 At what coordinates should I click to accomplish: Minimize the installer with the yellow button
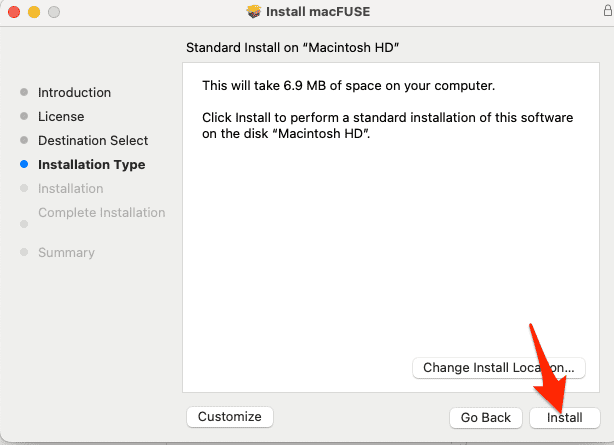pos(33,13)
